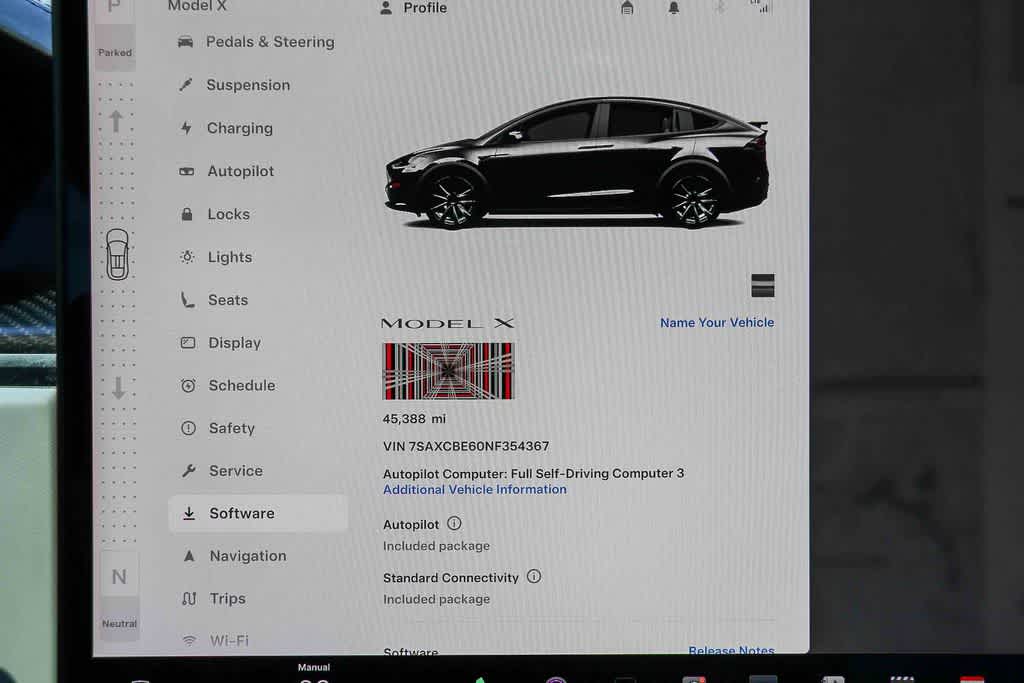Viewport: 1024px width, 683px height.
Task: Click the Software download arrow icon
Action: tap(189, 513)
